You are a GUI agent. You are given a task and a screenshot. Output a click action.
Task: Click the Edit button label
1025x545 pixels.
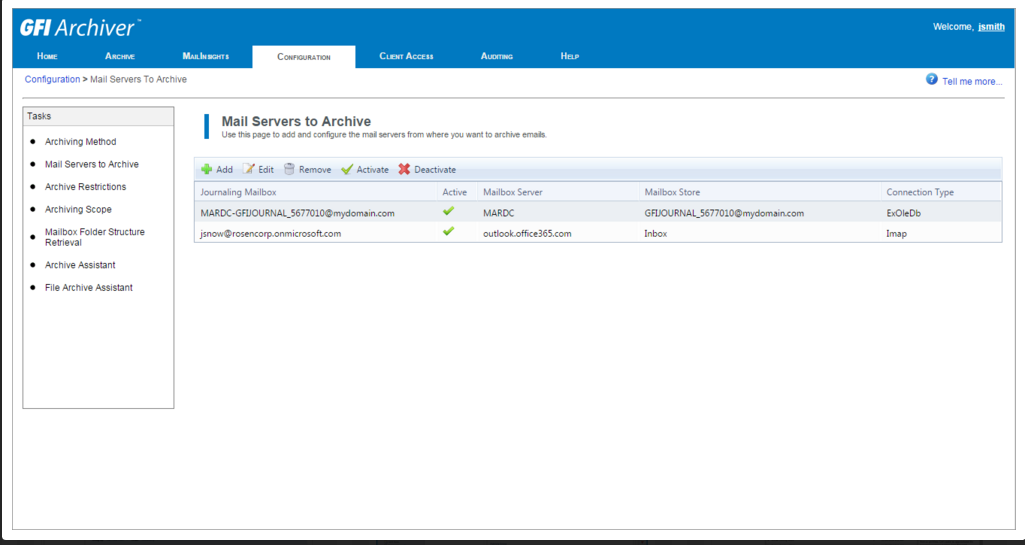point(266,170)
